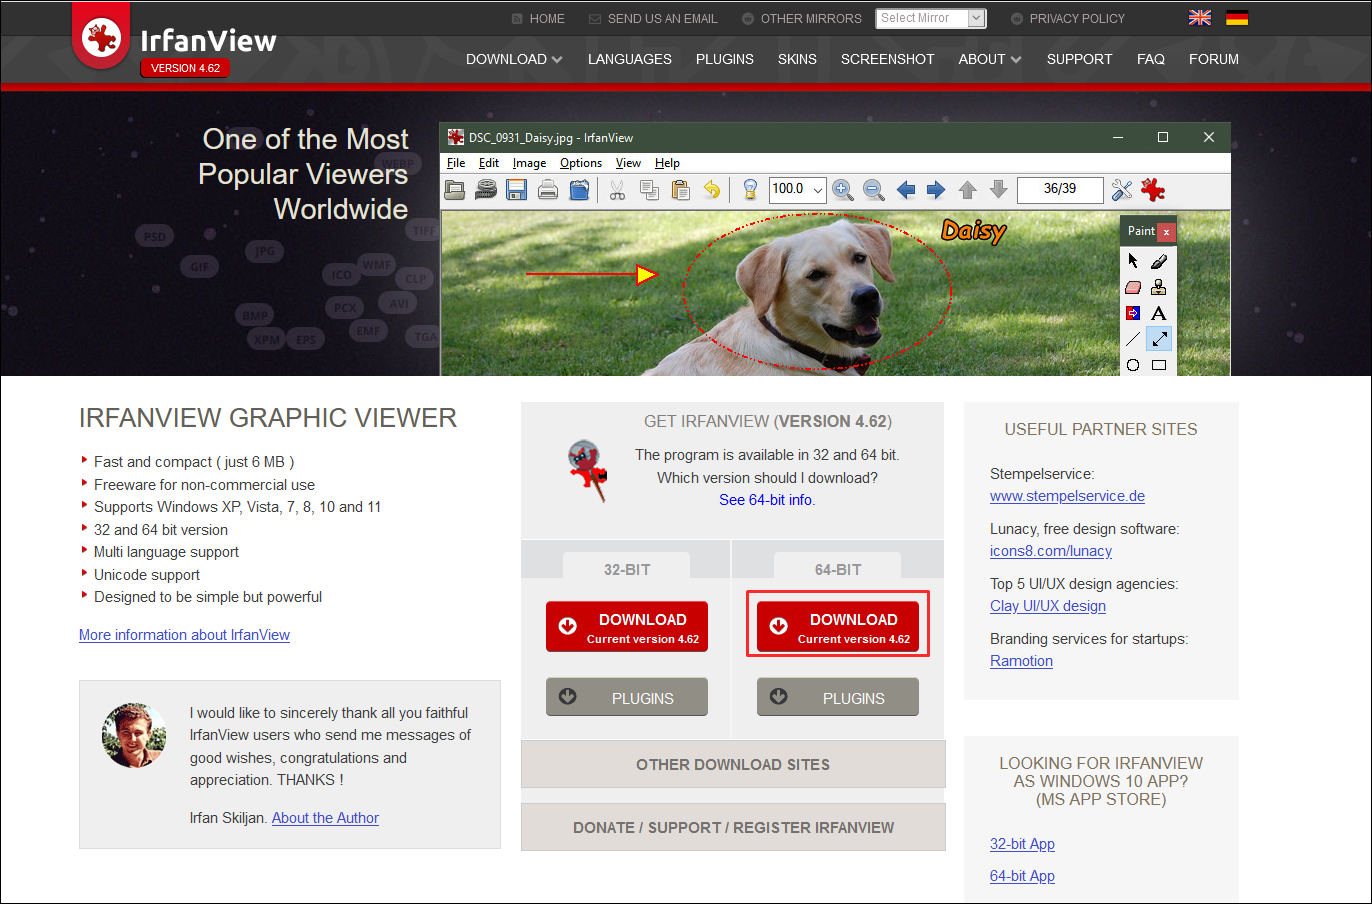Click the red splat About icon in toolbar
This screenshot has width=1372, height=904.
1153,190
